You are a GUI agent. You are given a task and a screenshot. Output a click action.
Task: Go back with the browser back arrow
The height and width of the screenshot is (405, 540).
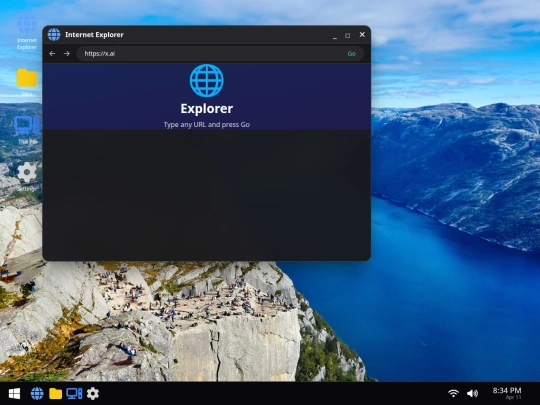point(52,54)
